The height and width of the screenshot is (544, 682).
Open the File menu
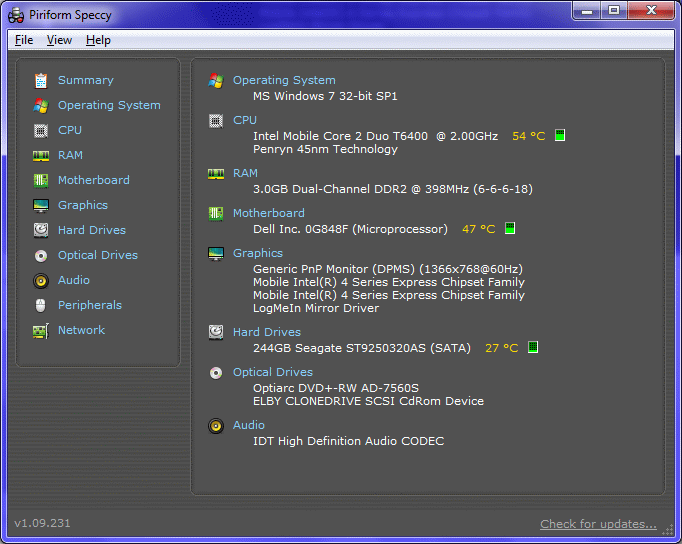(x=24, y=40)
